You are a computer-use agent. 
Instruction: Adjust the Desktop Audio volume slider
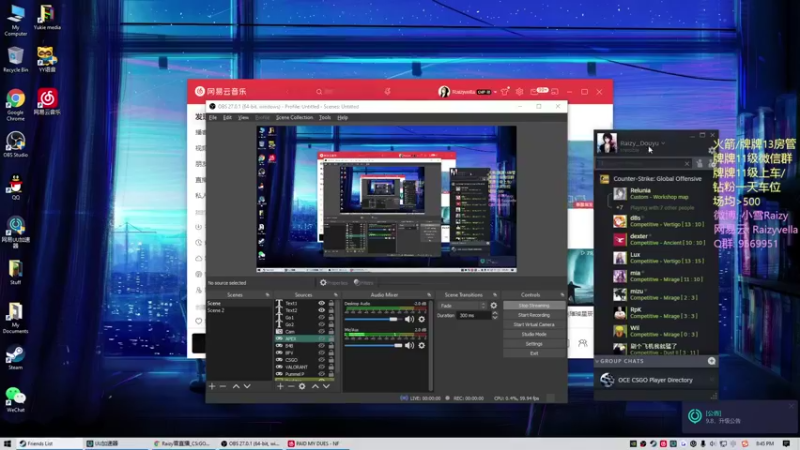373,319
